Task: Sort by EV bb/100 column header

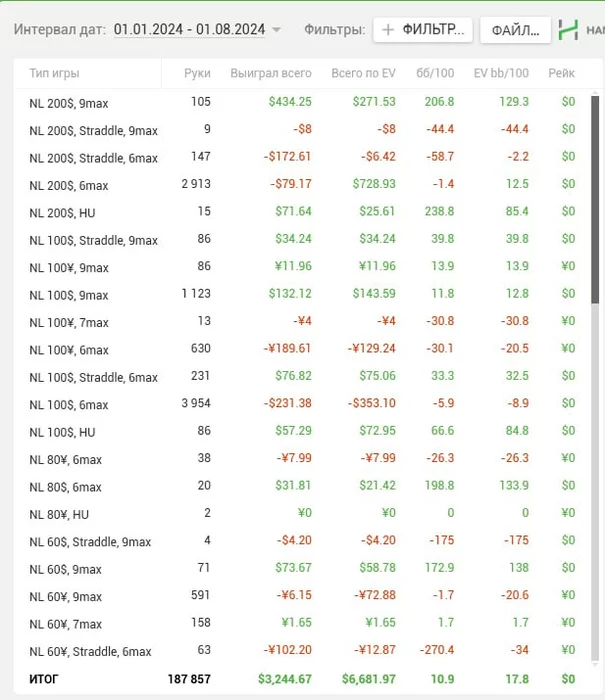Action: [x=500, y=74]
